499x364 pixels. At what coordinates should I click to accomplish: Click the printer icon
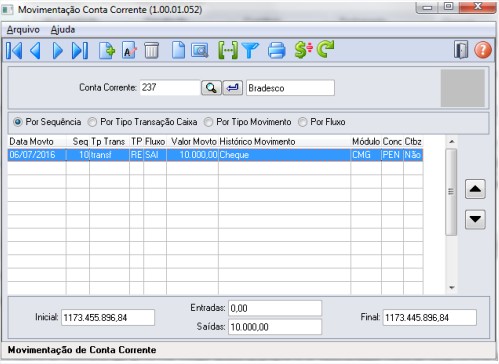277,51
